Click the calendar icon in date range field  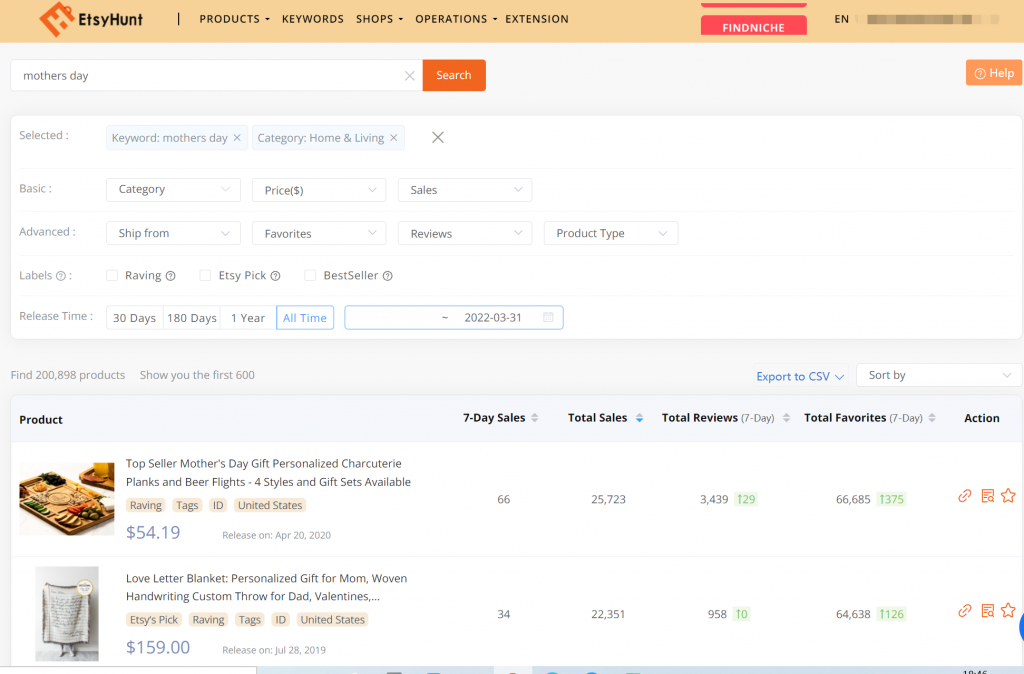(x=548, y=318)
